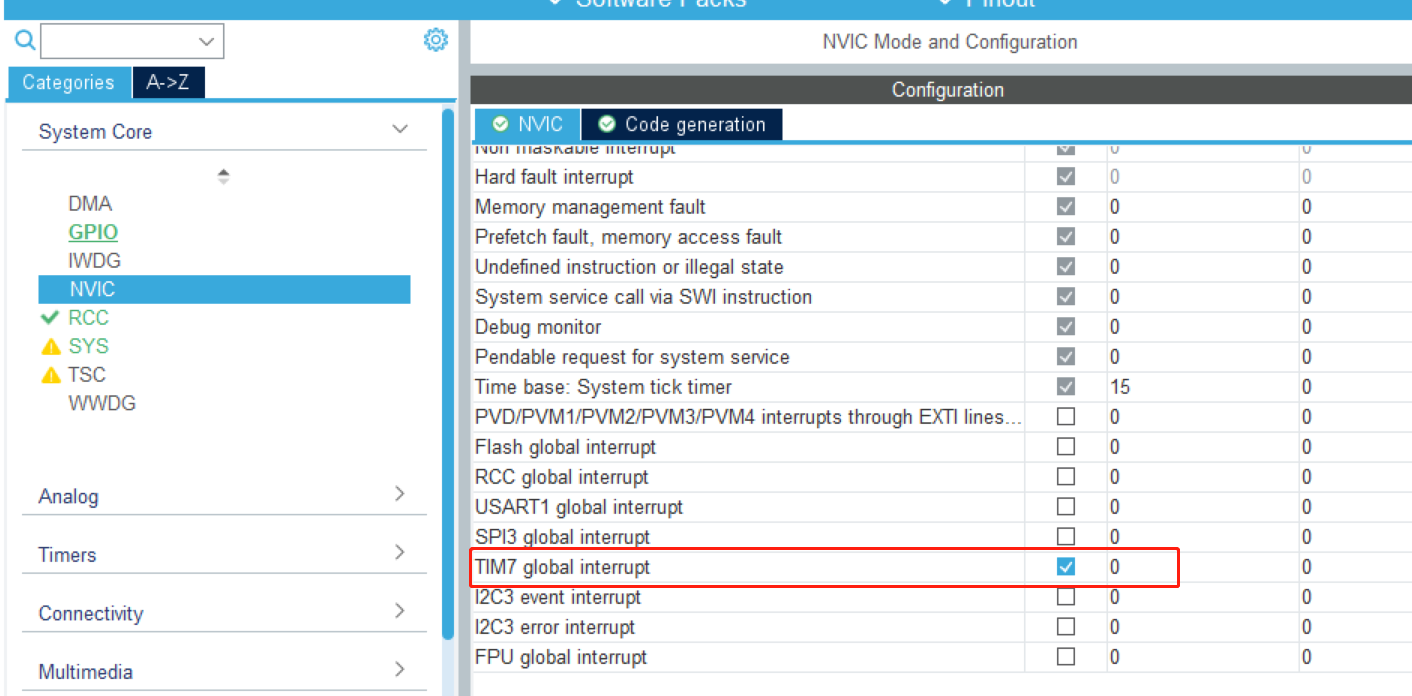The height and width of the screenshot is (696, 1412).
Task: Enable the Flash global interrupt checkbox
Action: pyautogui.click(x=1066, y=447)
